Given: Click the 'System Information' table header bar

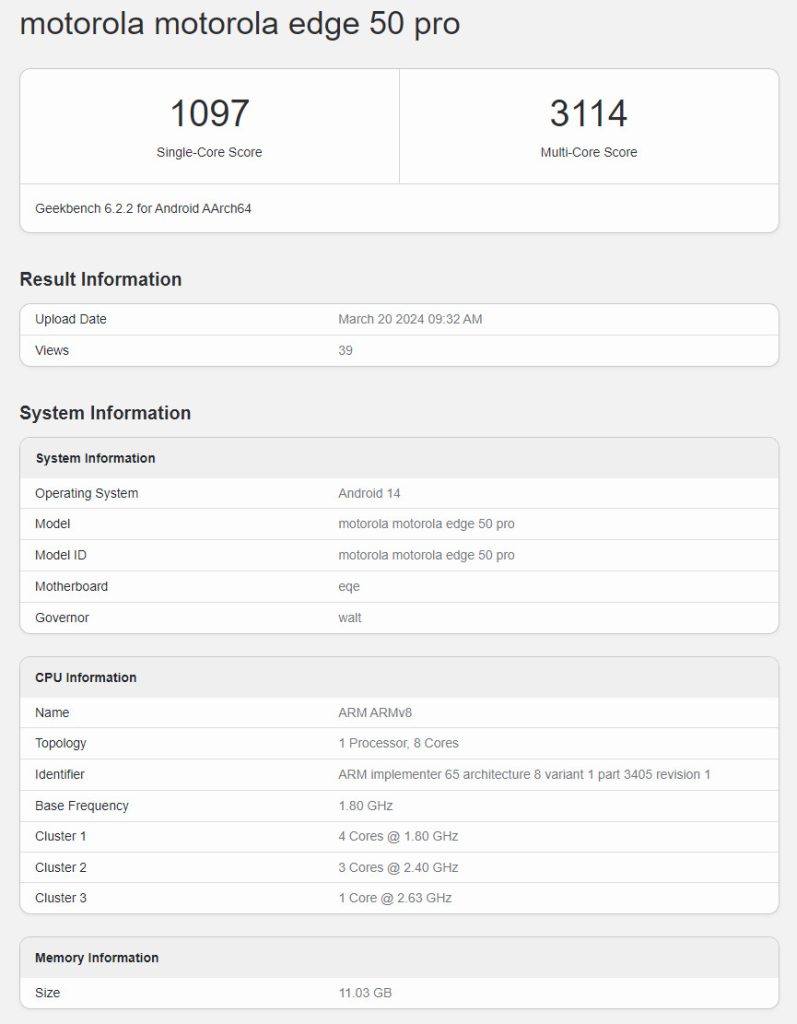Looking at the screenshot, I should [399, 458].
